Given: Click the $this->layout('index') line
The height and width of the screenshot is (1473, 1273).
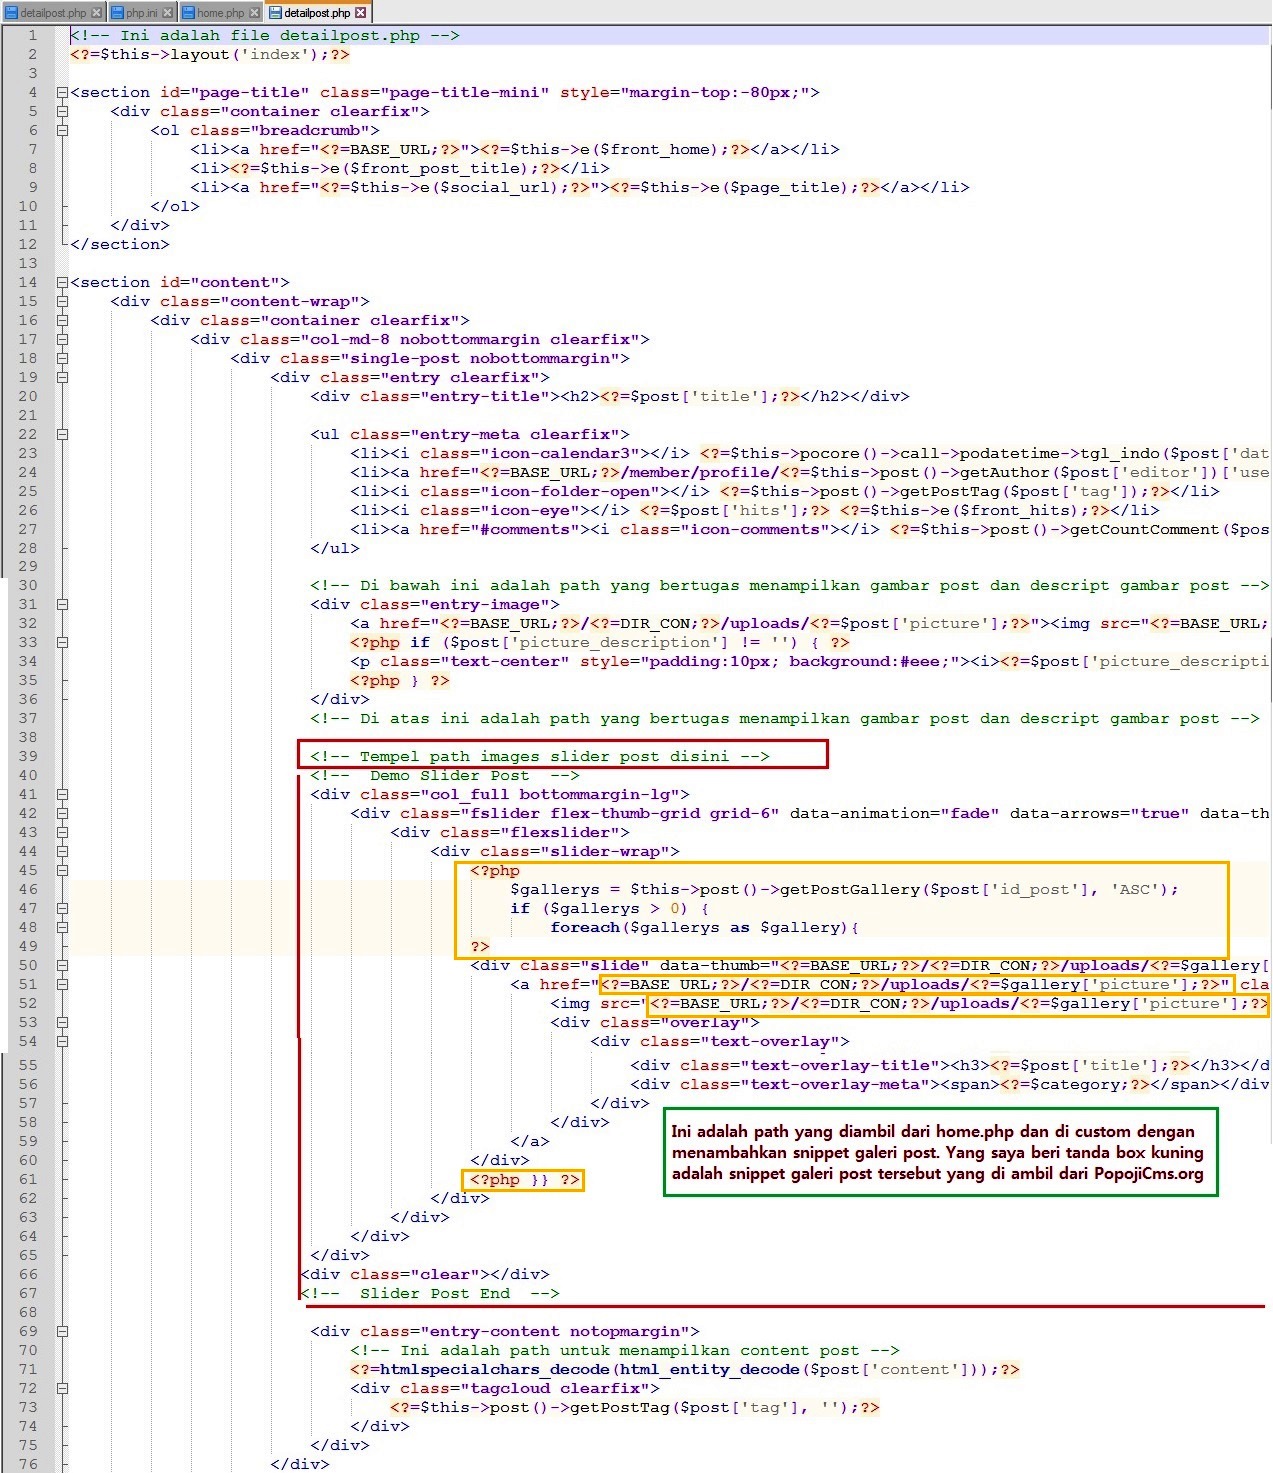Looking at the screenshot, I should (x=210, y=54).
